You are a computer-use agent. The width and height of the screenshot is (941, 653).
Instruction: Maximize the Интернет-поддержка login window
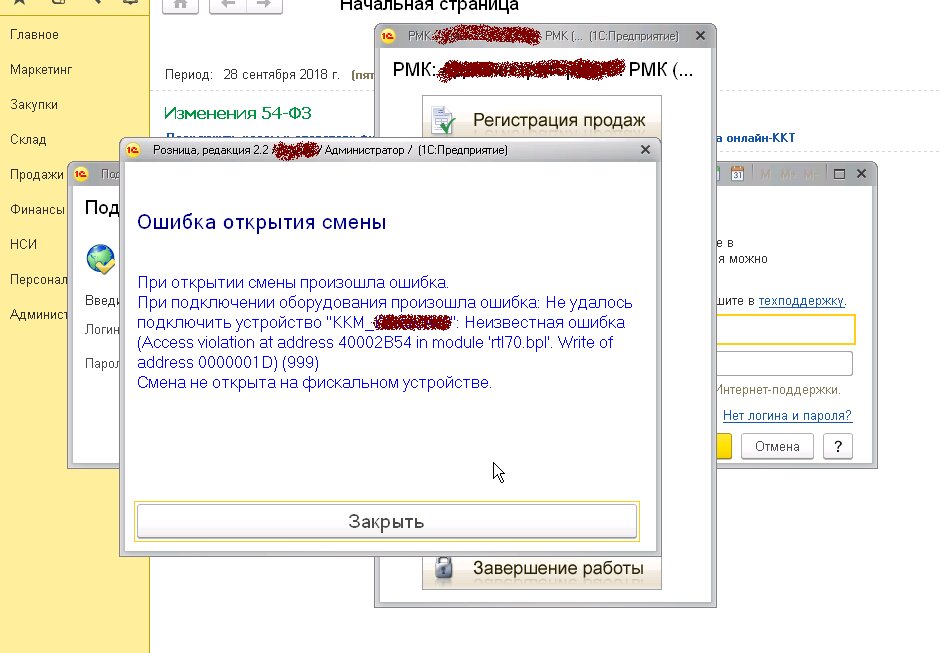coord(840,174)
